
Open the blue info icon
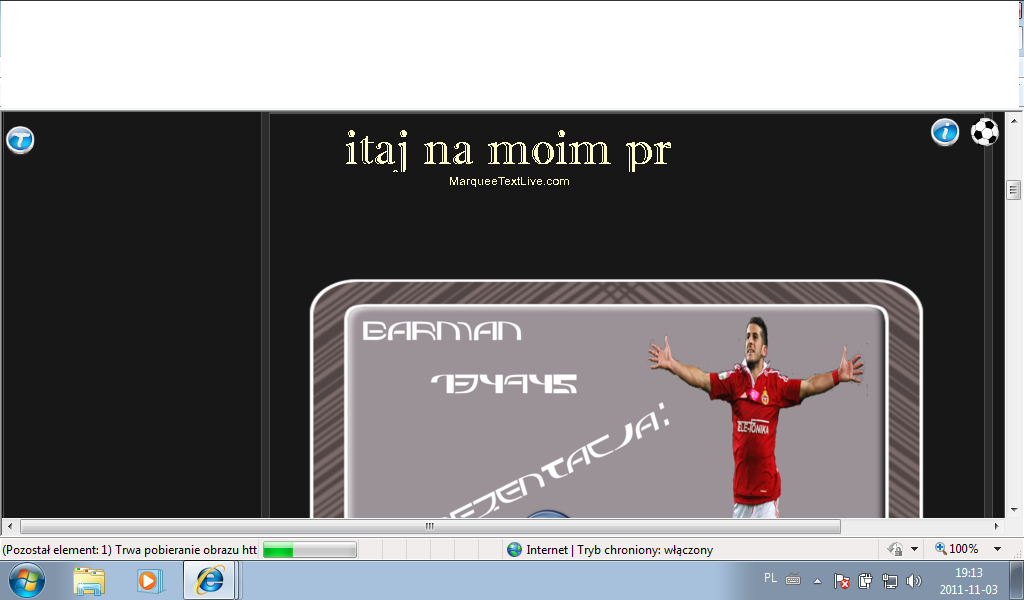945,132
